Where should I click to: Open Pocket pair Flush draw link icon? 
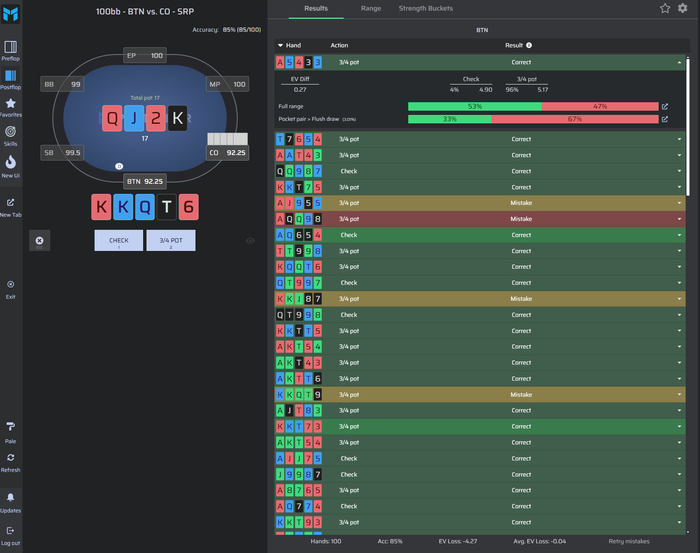pyautogui.click(x=665, y=119)
